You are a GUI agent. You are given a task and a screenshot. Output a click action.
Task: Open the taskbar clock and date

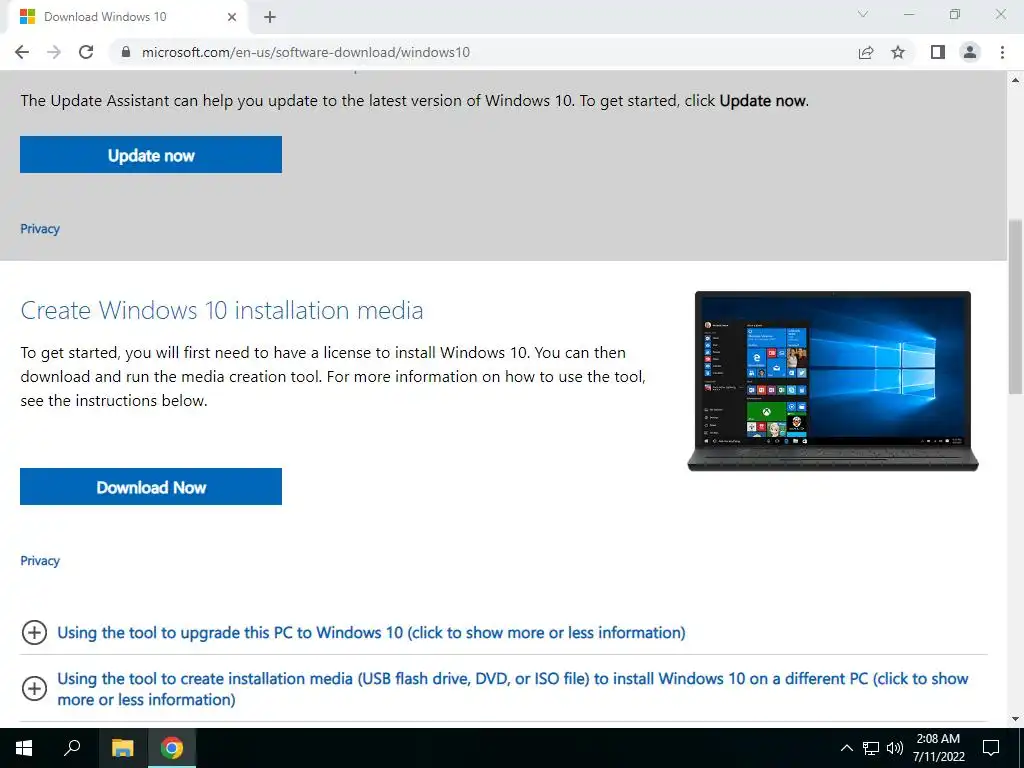(938, 748)
